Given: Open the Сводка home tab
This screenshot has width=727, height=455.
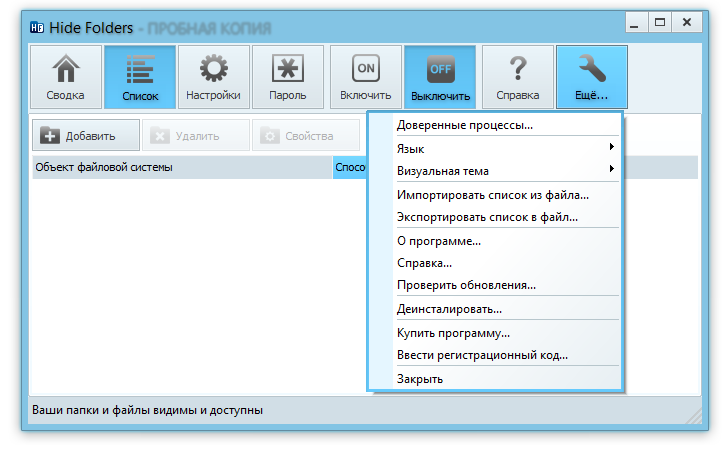Looking at the screenshot, I should 66,77.
